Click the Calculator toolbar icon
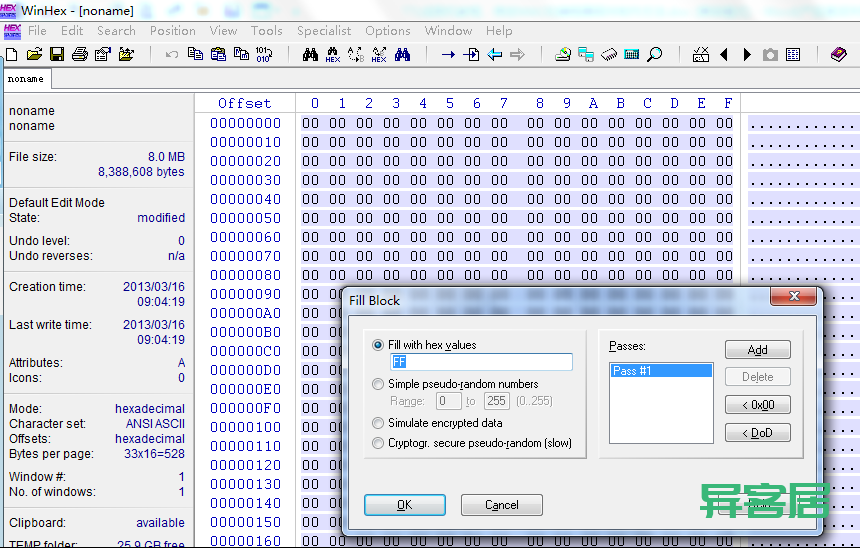 (x=632, y=54)
